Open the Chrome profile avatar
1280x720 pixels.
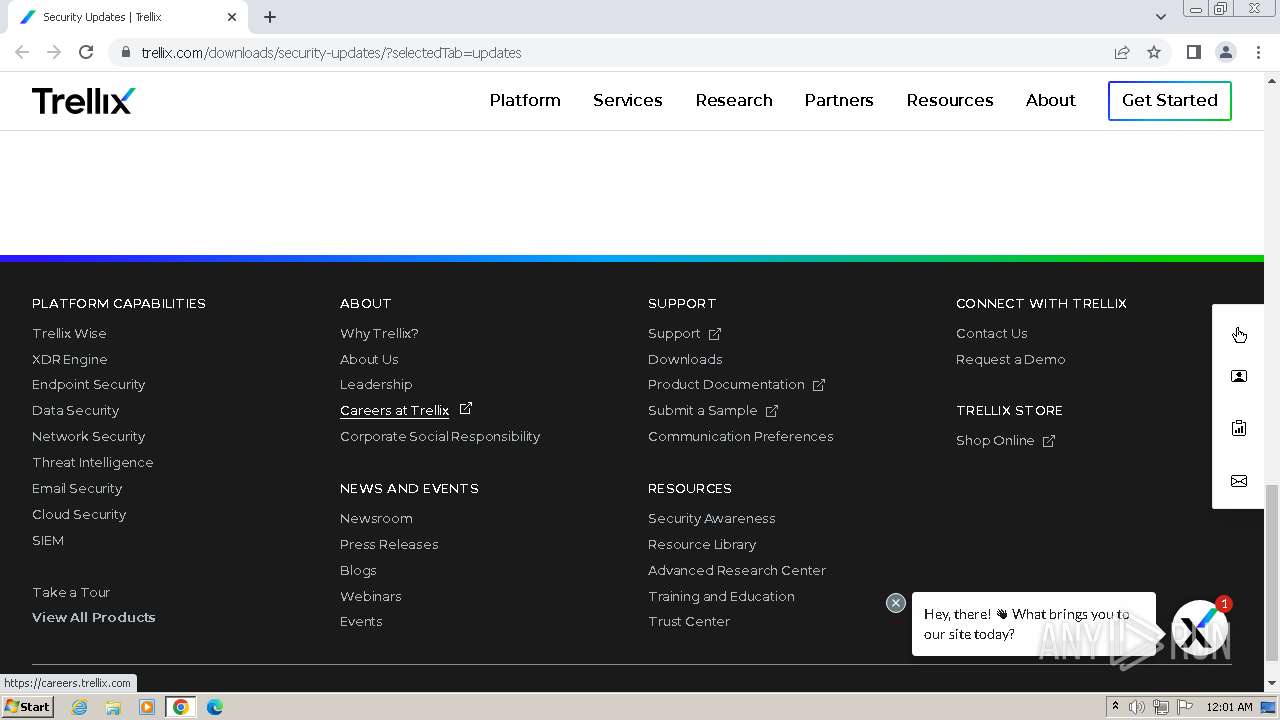(x=1226, y=52)
